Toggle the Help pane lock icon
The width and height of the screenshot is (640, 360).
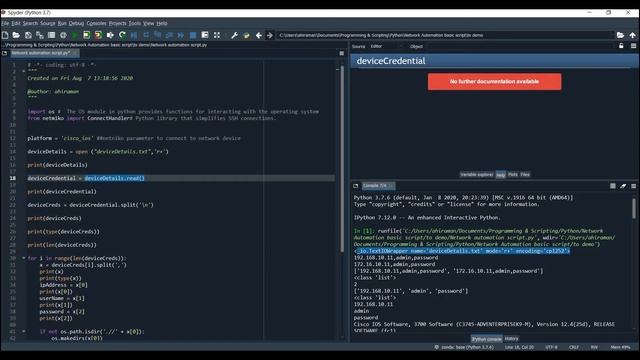point(621,46)
